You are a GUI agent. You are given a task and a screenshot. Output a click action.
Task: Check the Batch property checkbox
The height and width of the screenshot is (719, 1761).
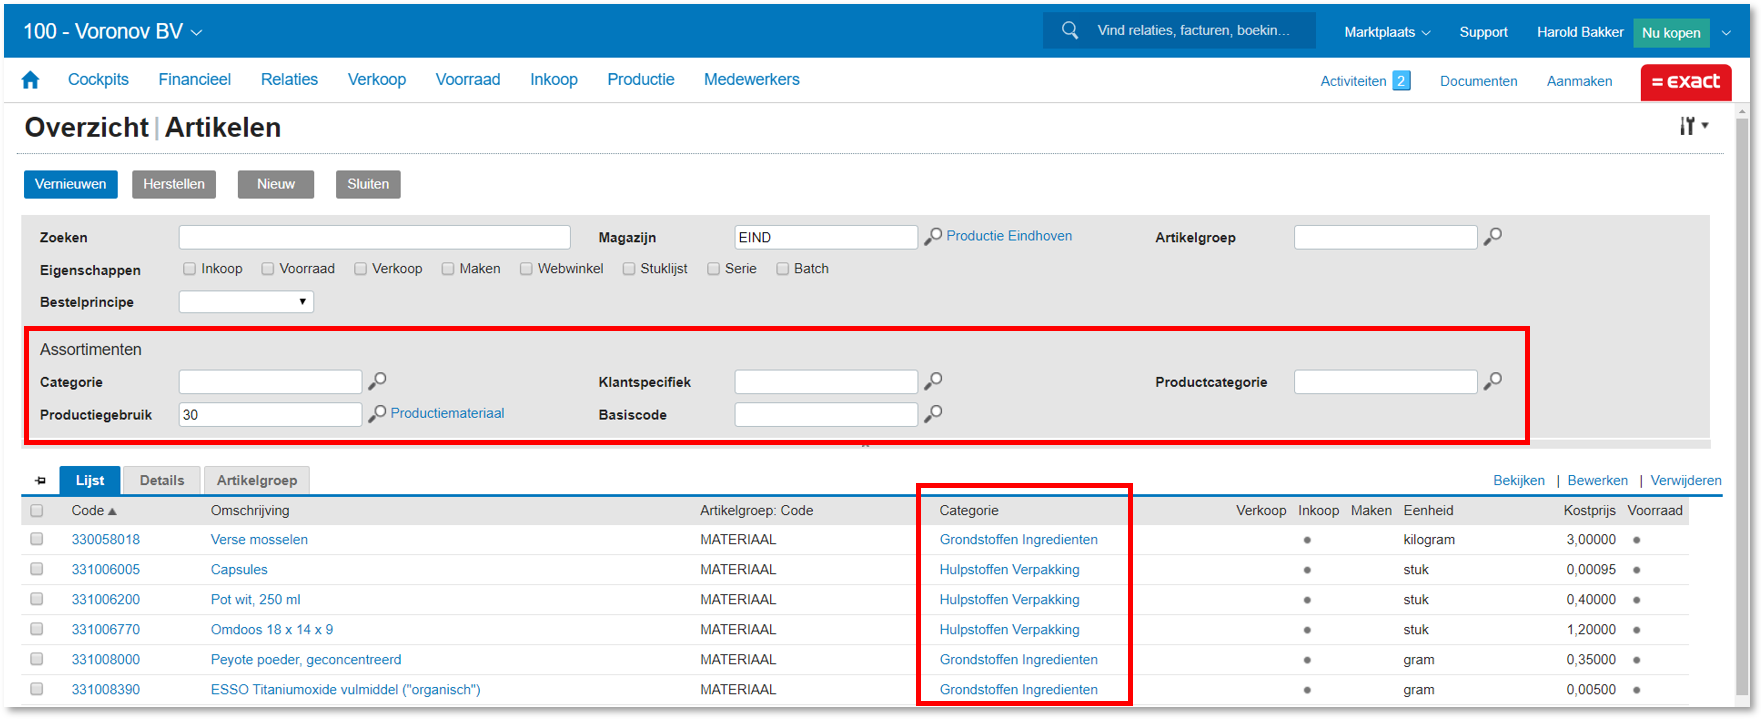[x=783, y=269]
